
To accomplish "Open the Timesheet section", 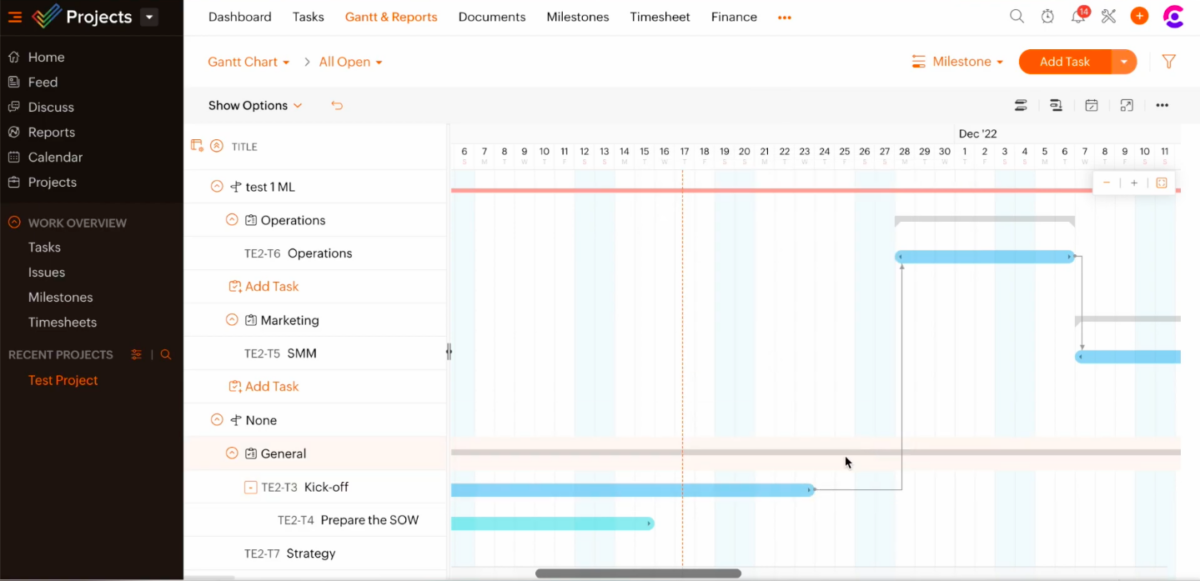I will tap(660, 17).
